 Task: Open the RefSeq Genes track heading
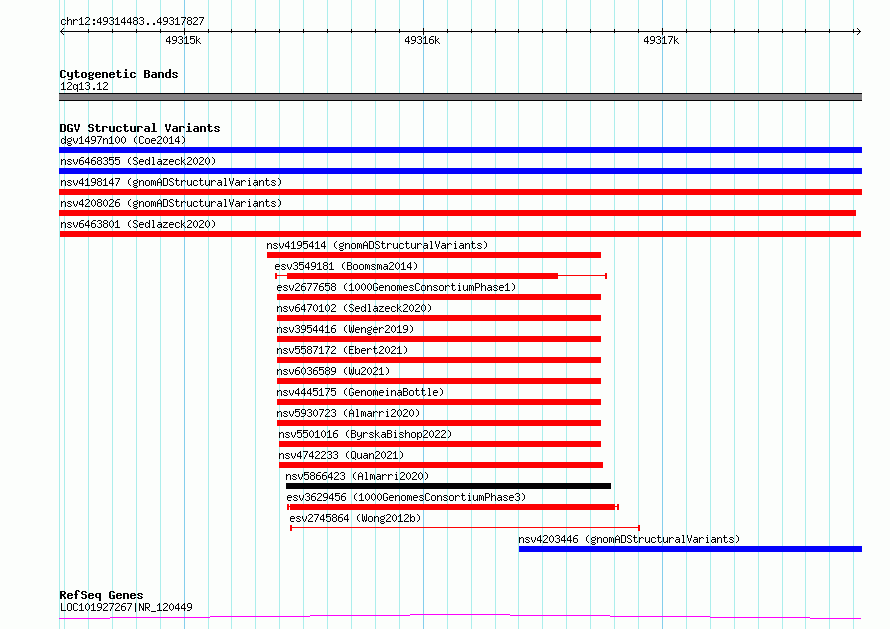pyautogui.click(x=102, y=595)
